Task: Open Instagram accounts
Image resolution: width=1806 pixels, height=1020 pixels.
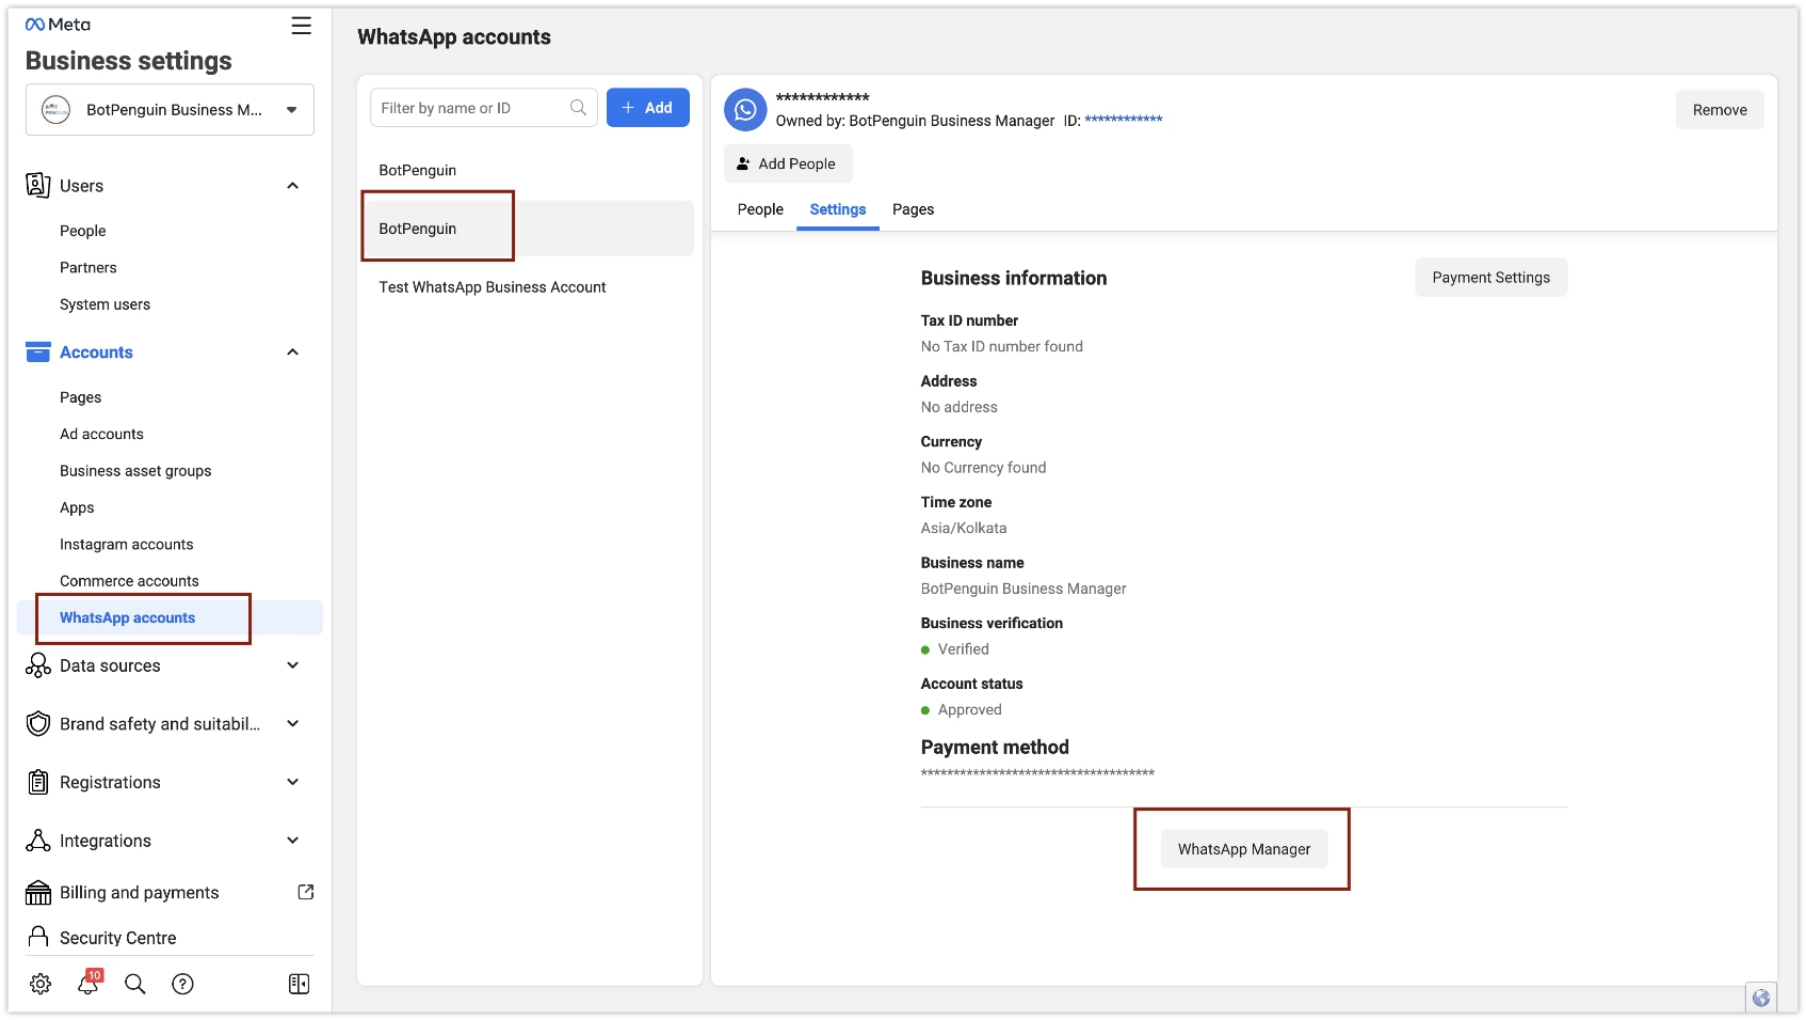Action: (126, 545)
